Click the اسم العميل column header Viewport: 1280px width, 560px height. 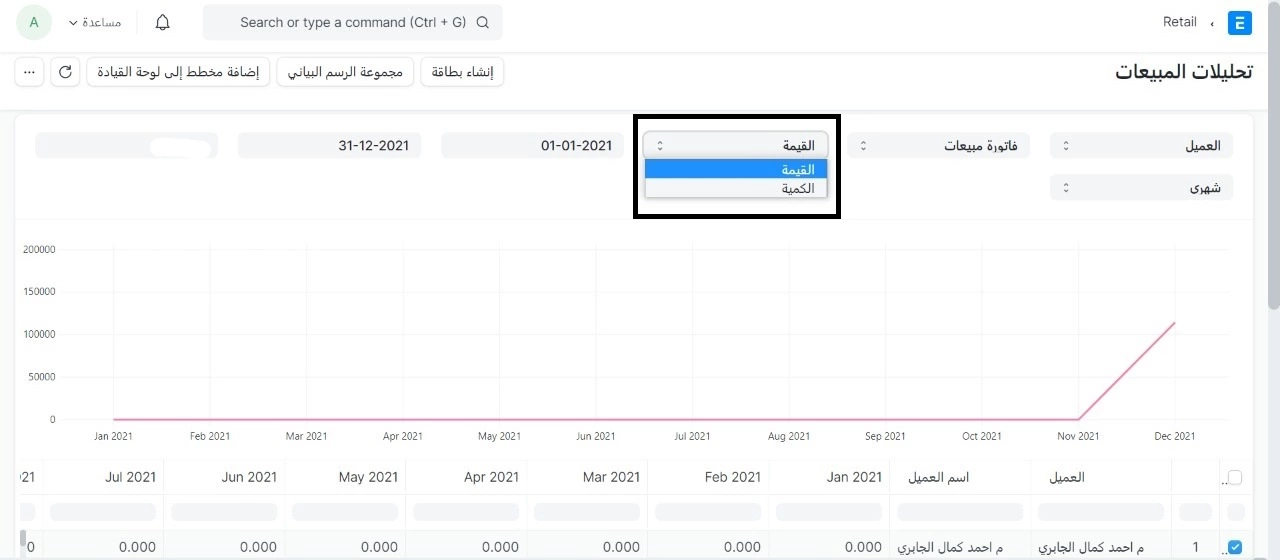[x=961, y=477]
